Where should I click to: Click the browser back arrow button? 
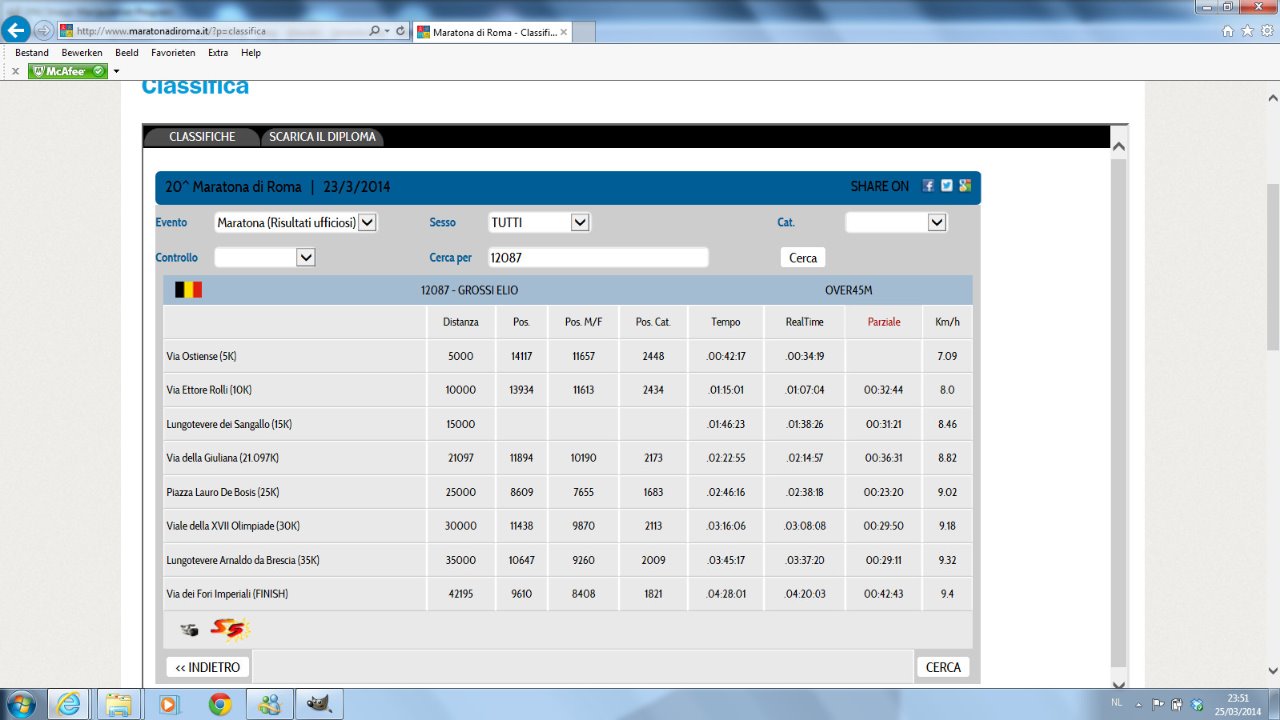pyautogui.click(x=16, y=31)
